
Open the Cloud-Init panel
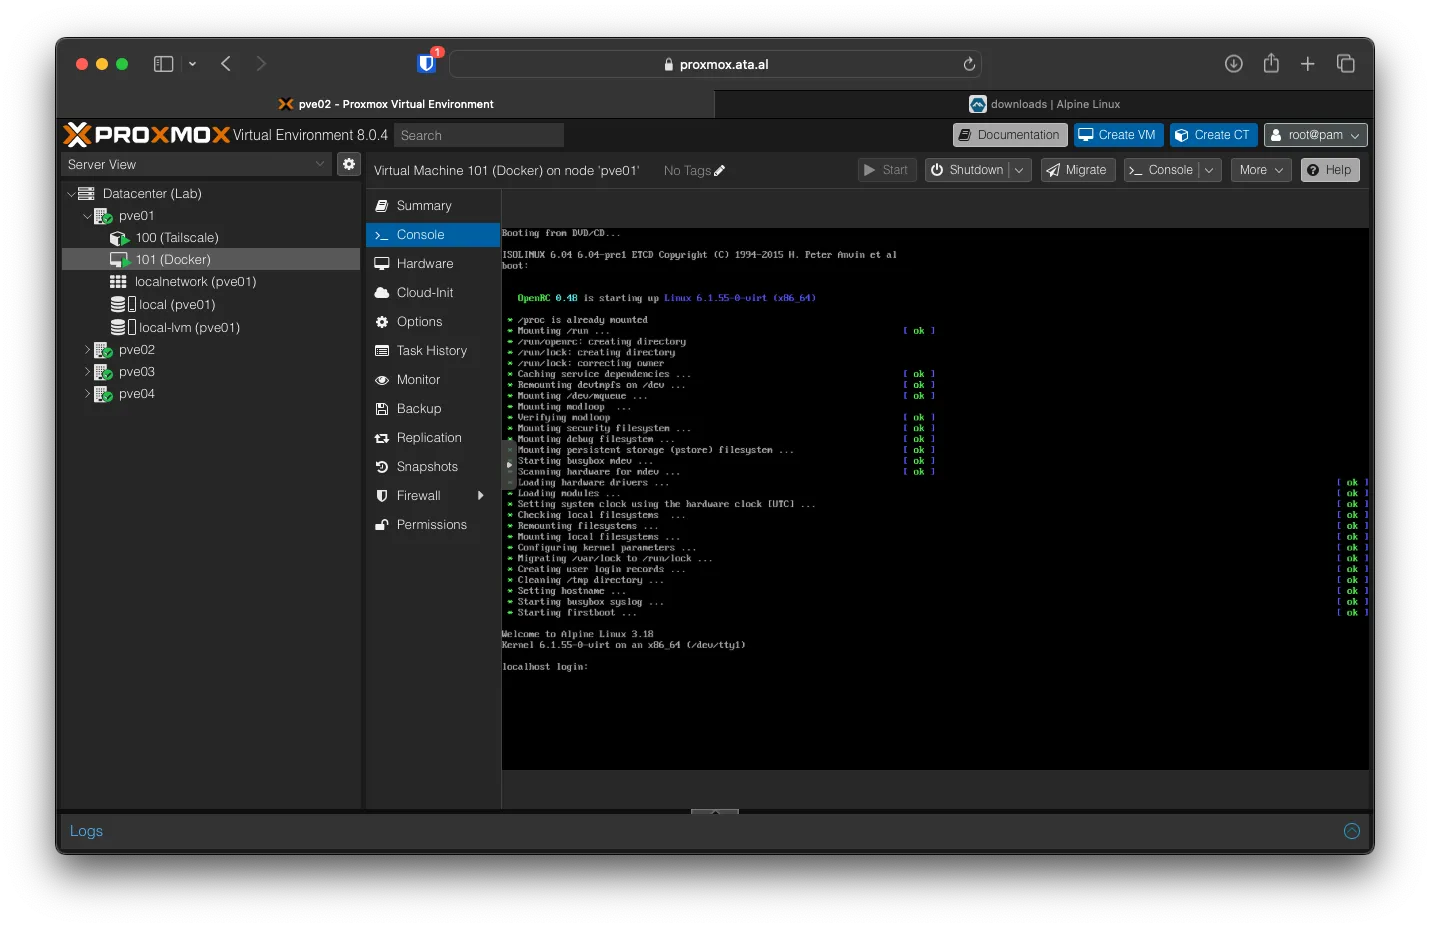pos(433,293)
